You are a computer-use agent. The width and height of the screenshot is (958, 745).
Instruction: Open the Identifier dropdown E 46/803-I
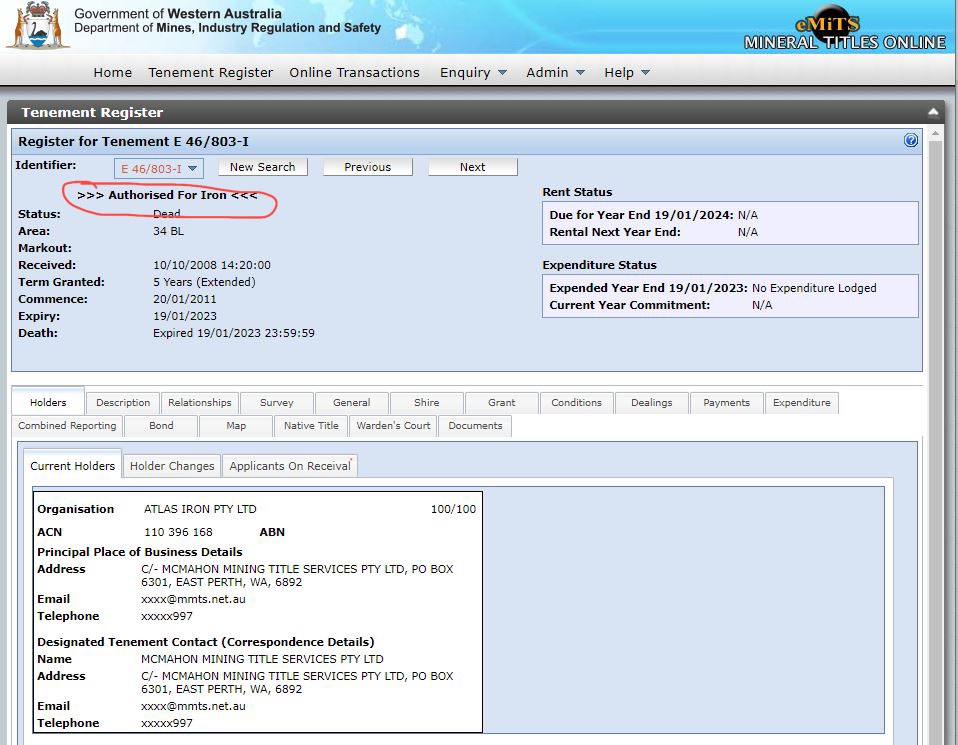159,169
